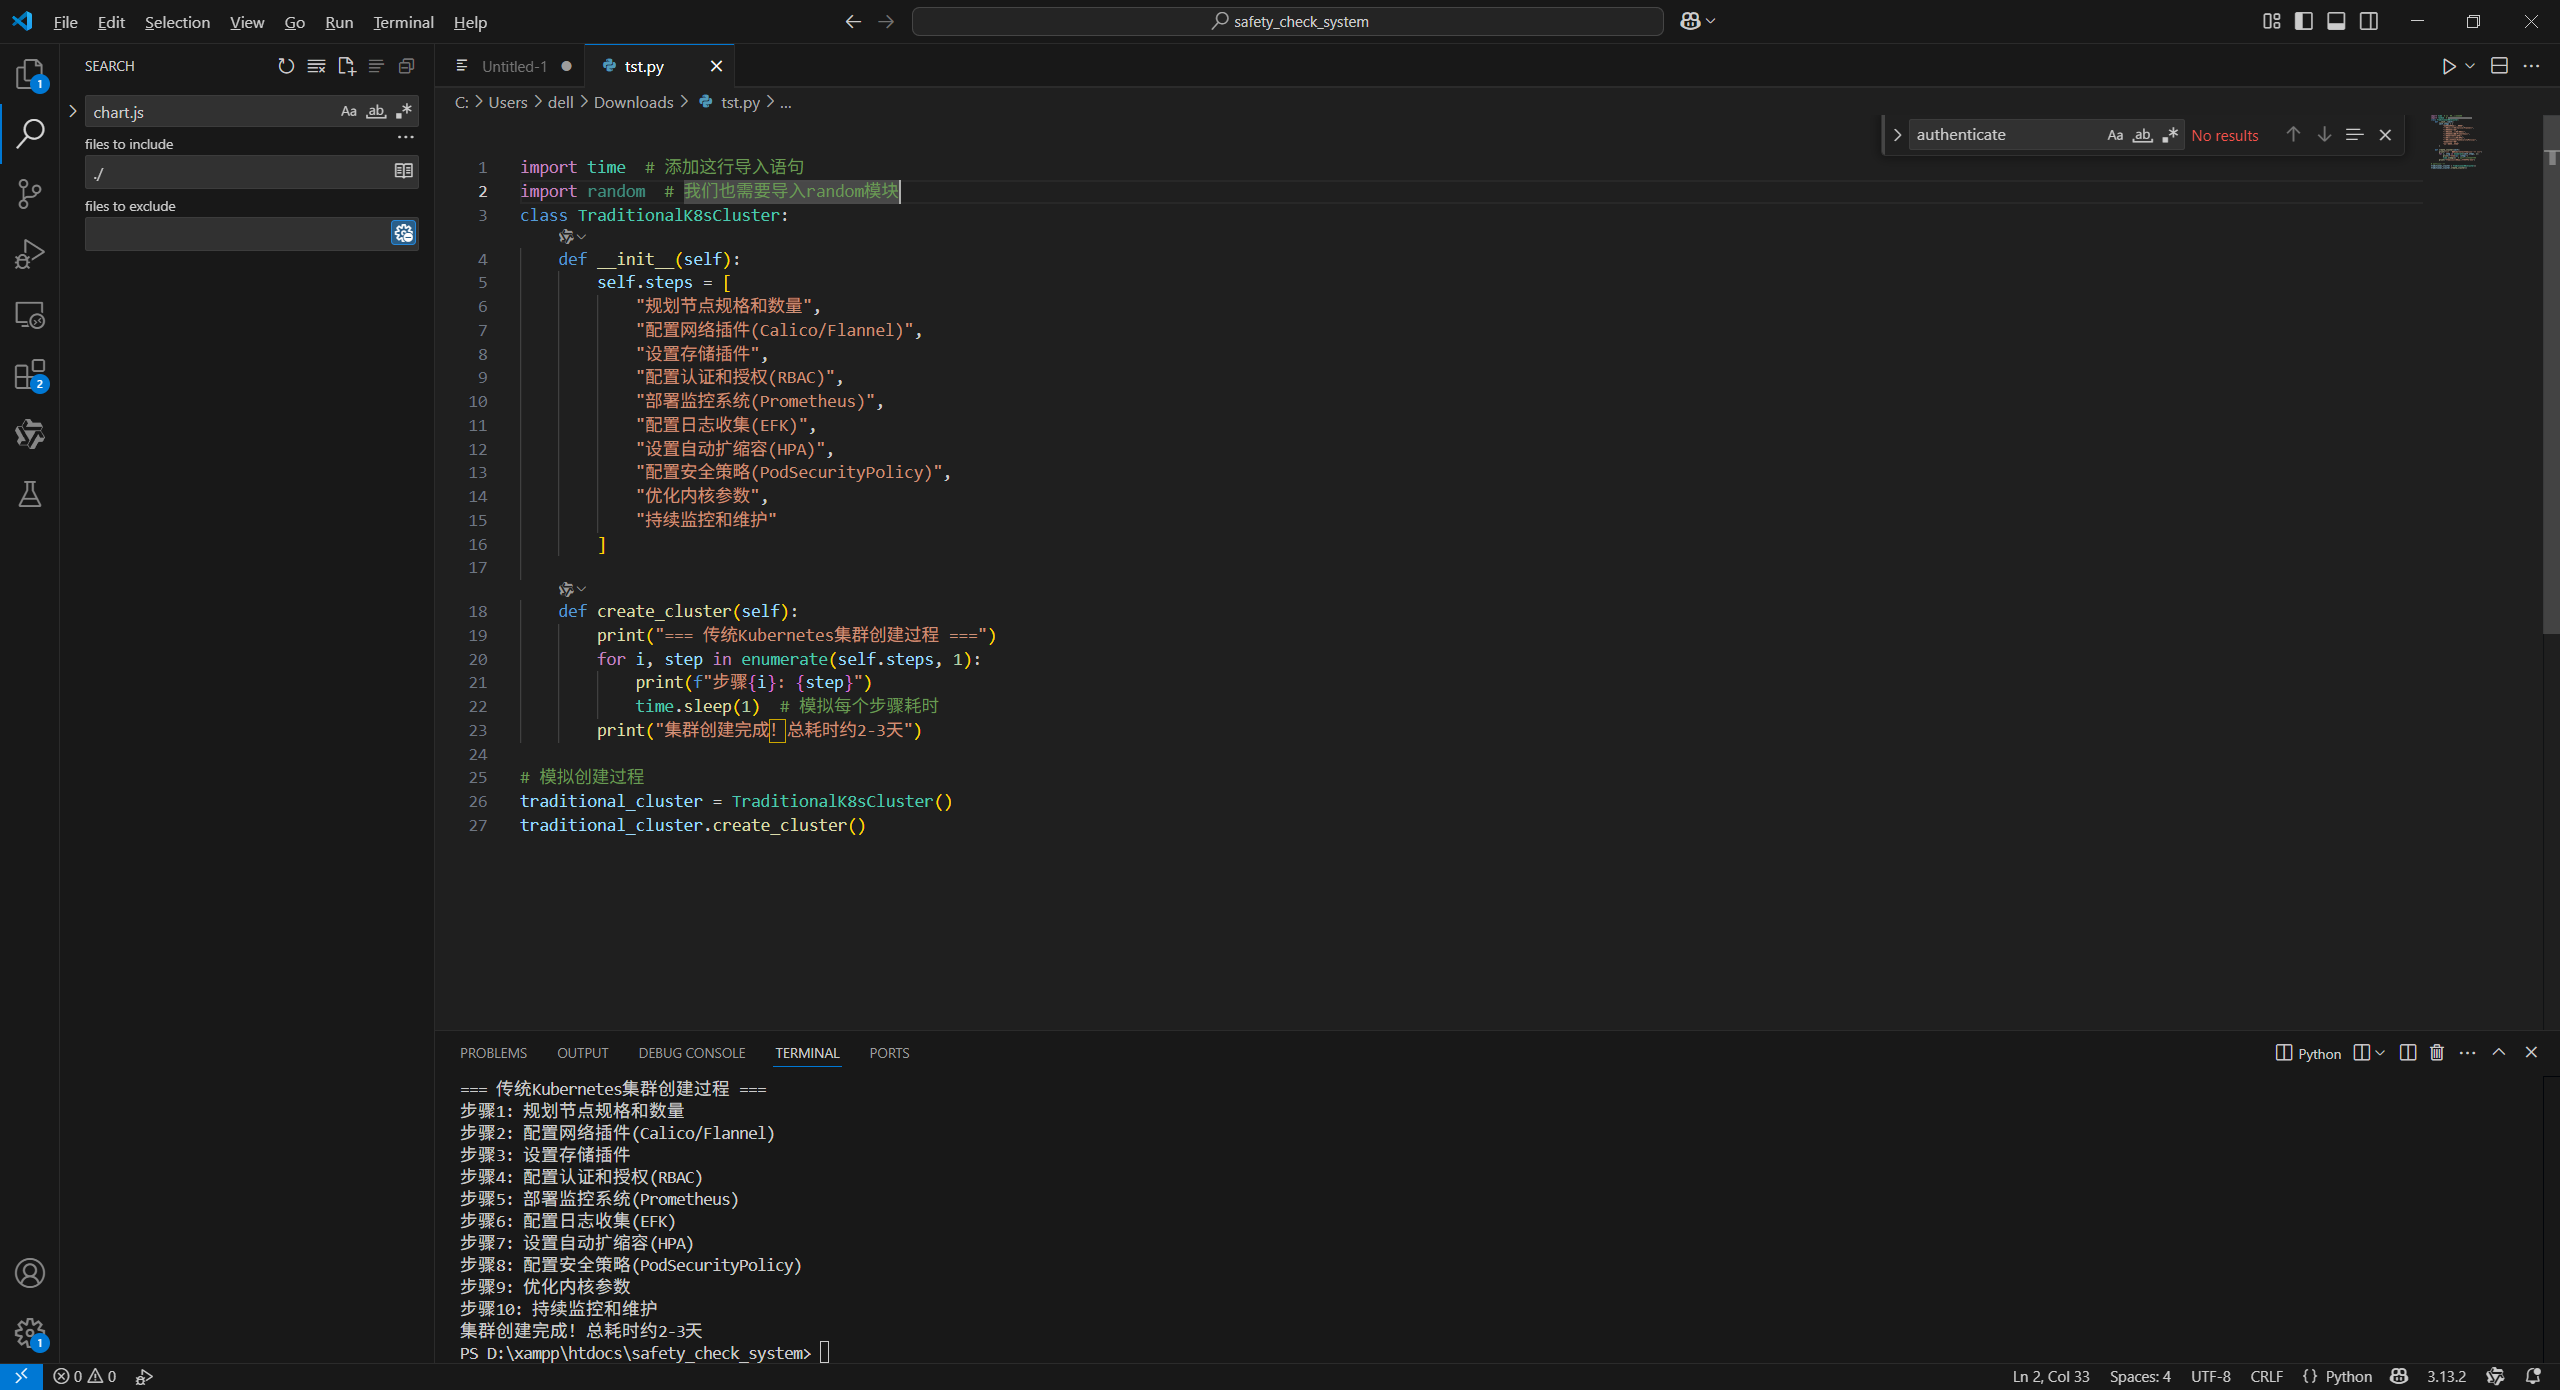
Task: Click Ln 2, Col 33 position indicator
Action: point(2050,1377)
